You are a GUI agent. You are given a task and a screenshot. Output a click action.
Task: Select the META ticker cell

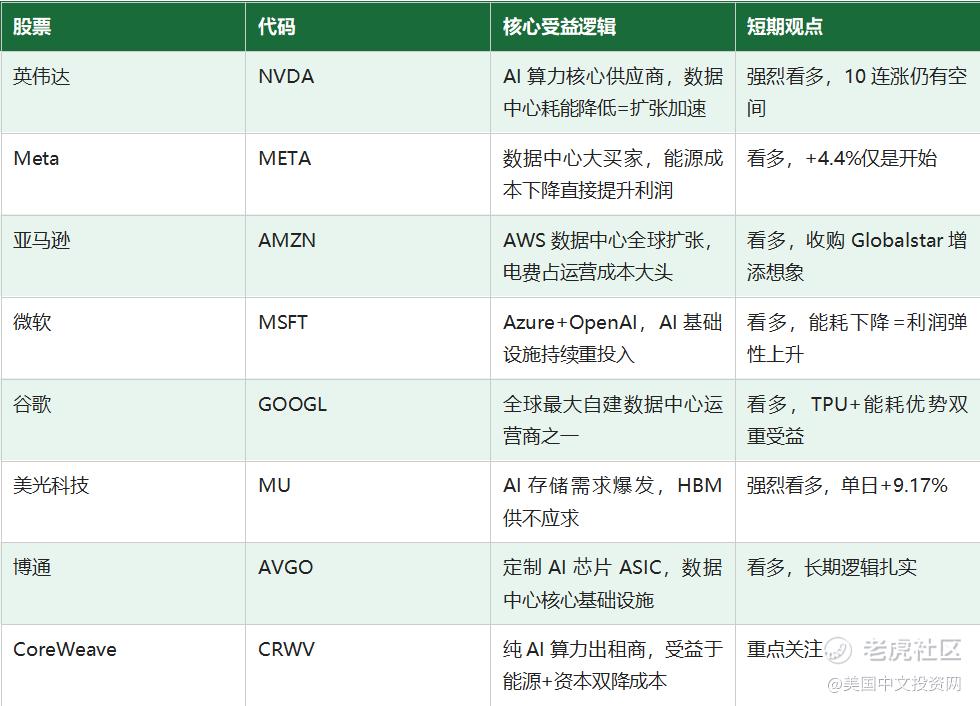click(x=368, y=174)
